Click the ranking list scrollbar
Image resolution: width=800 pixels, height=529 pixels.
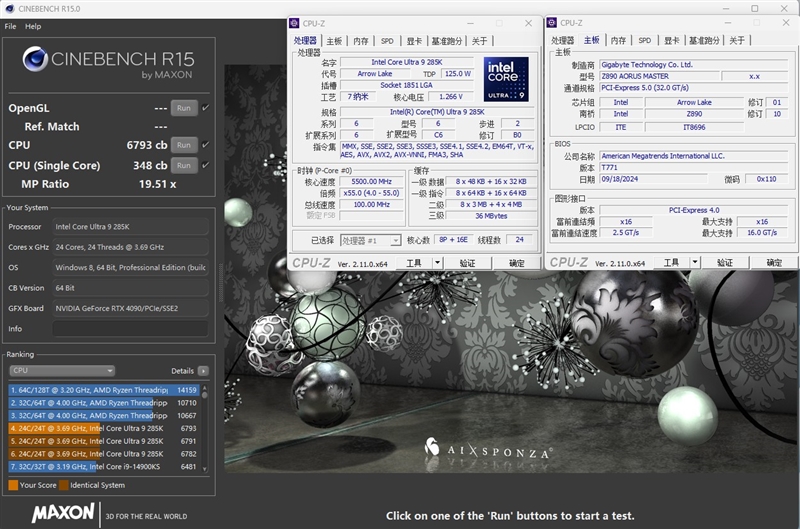(x=205, y=429)
